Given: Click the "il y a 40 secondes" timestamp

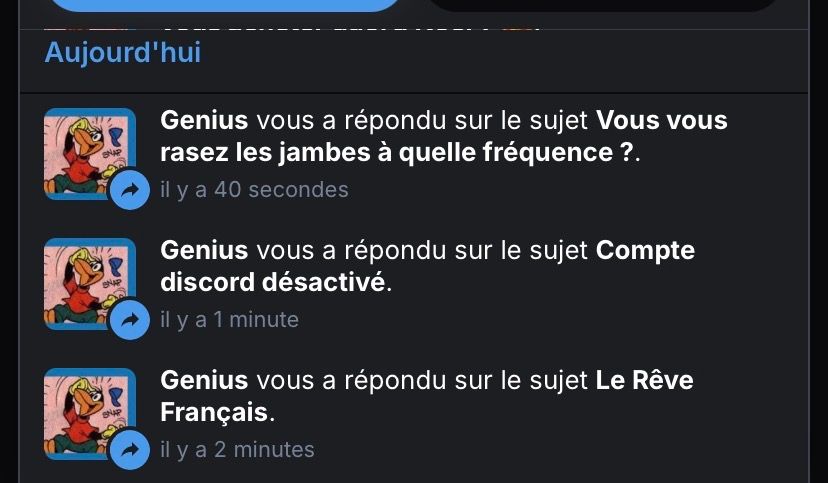Looking at the screenshot, I should pos(254,190).
